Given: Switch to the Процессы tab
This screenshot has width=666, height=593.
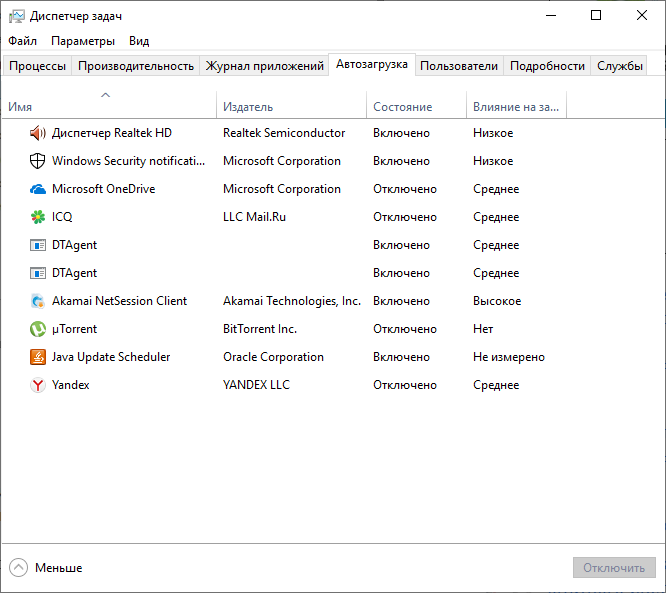Looking at the screenshot, I should point(37,66).
